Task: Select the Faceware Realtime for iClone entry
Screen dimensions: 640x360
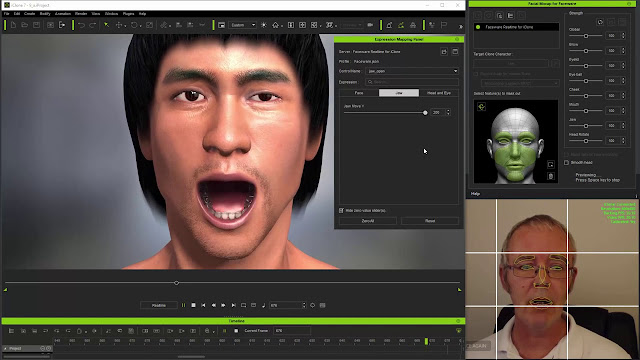Action: click(x=516, y=27)
